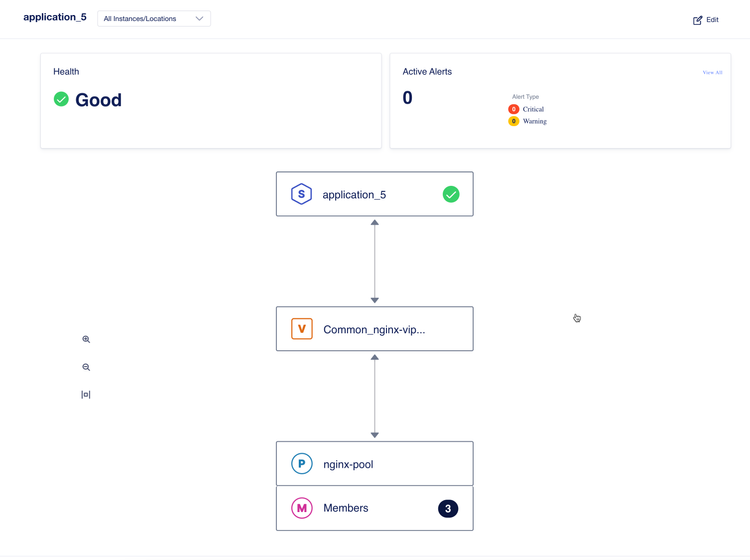Click the dropdown chevron next to All Instances/Locations
750x560 pixels.
(199, 18)
